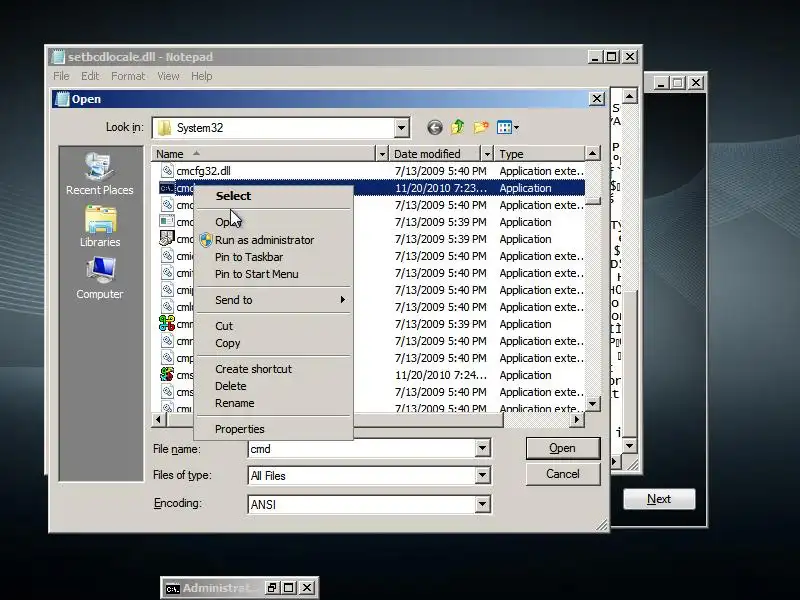The width and height of the screenshot is (800, 600).
Task: Open Notepad Help menu
Action: (202, 76)
